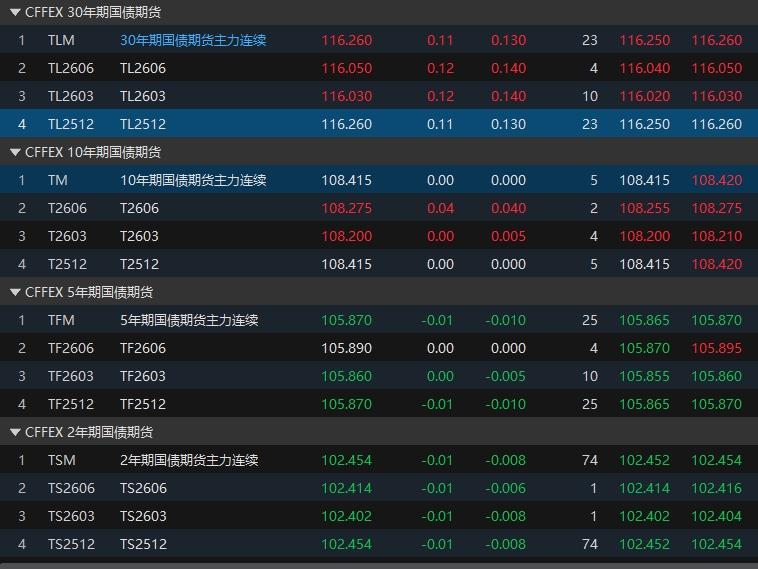Click ask price 102.404 in TS2603 row
The image size is (758, 569).
[716, 516]
